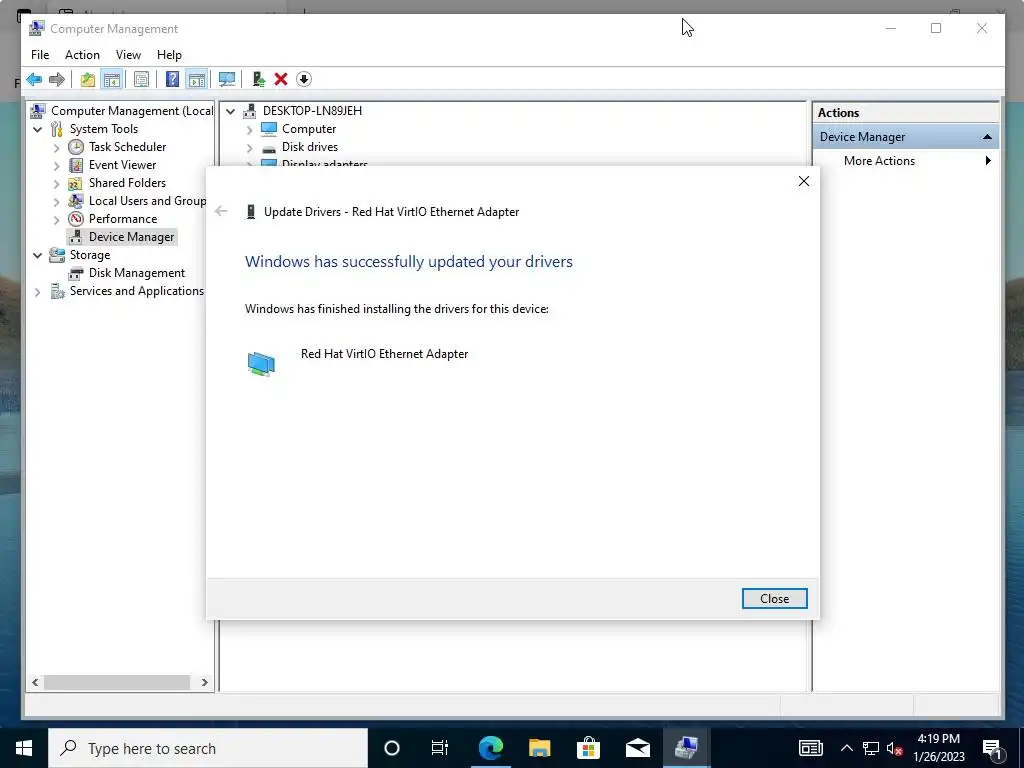Select Device Manager in the console tree
Image resolution: width=1024 pixels, height=768 pixels.
(131, 237)
